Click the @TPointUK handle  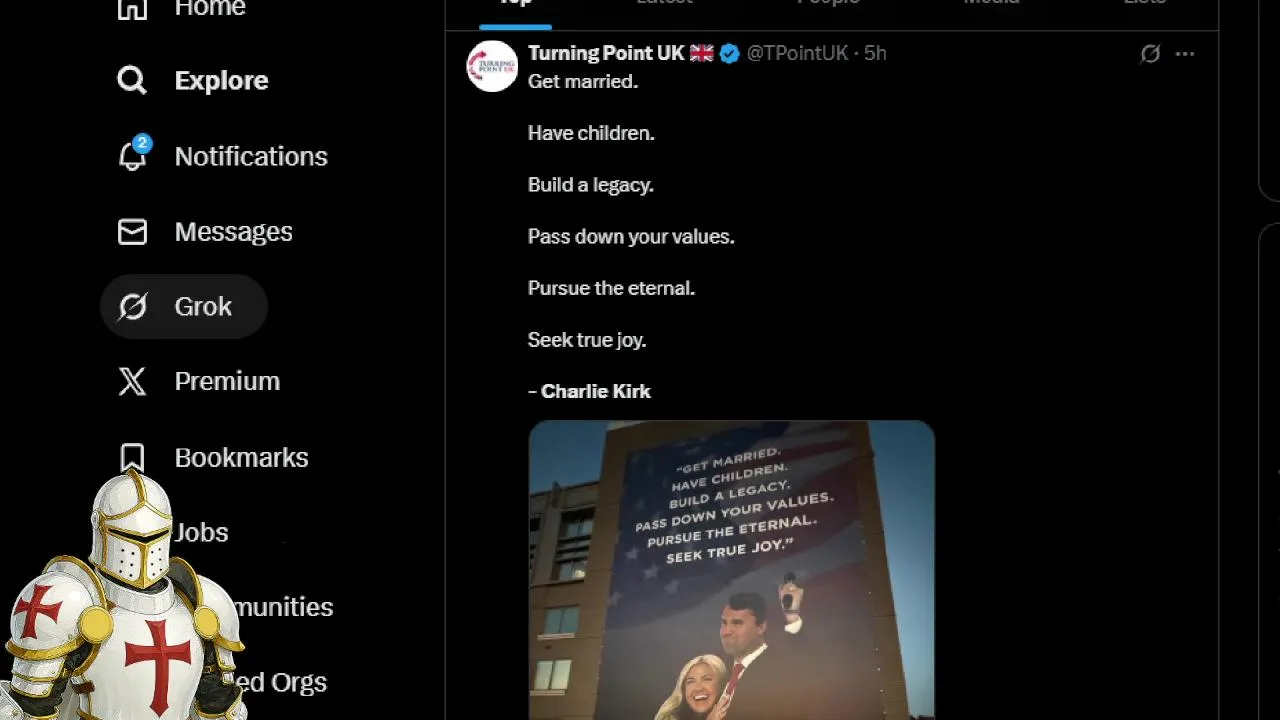(797, 53)
